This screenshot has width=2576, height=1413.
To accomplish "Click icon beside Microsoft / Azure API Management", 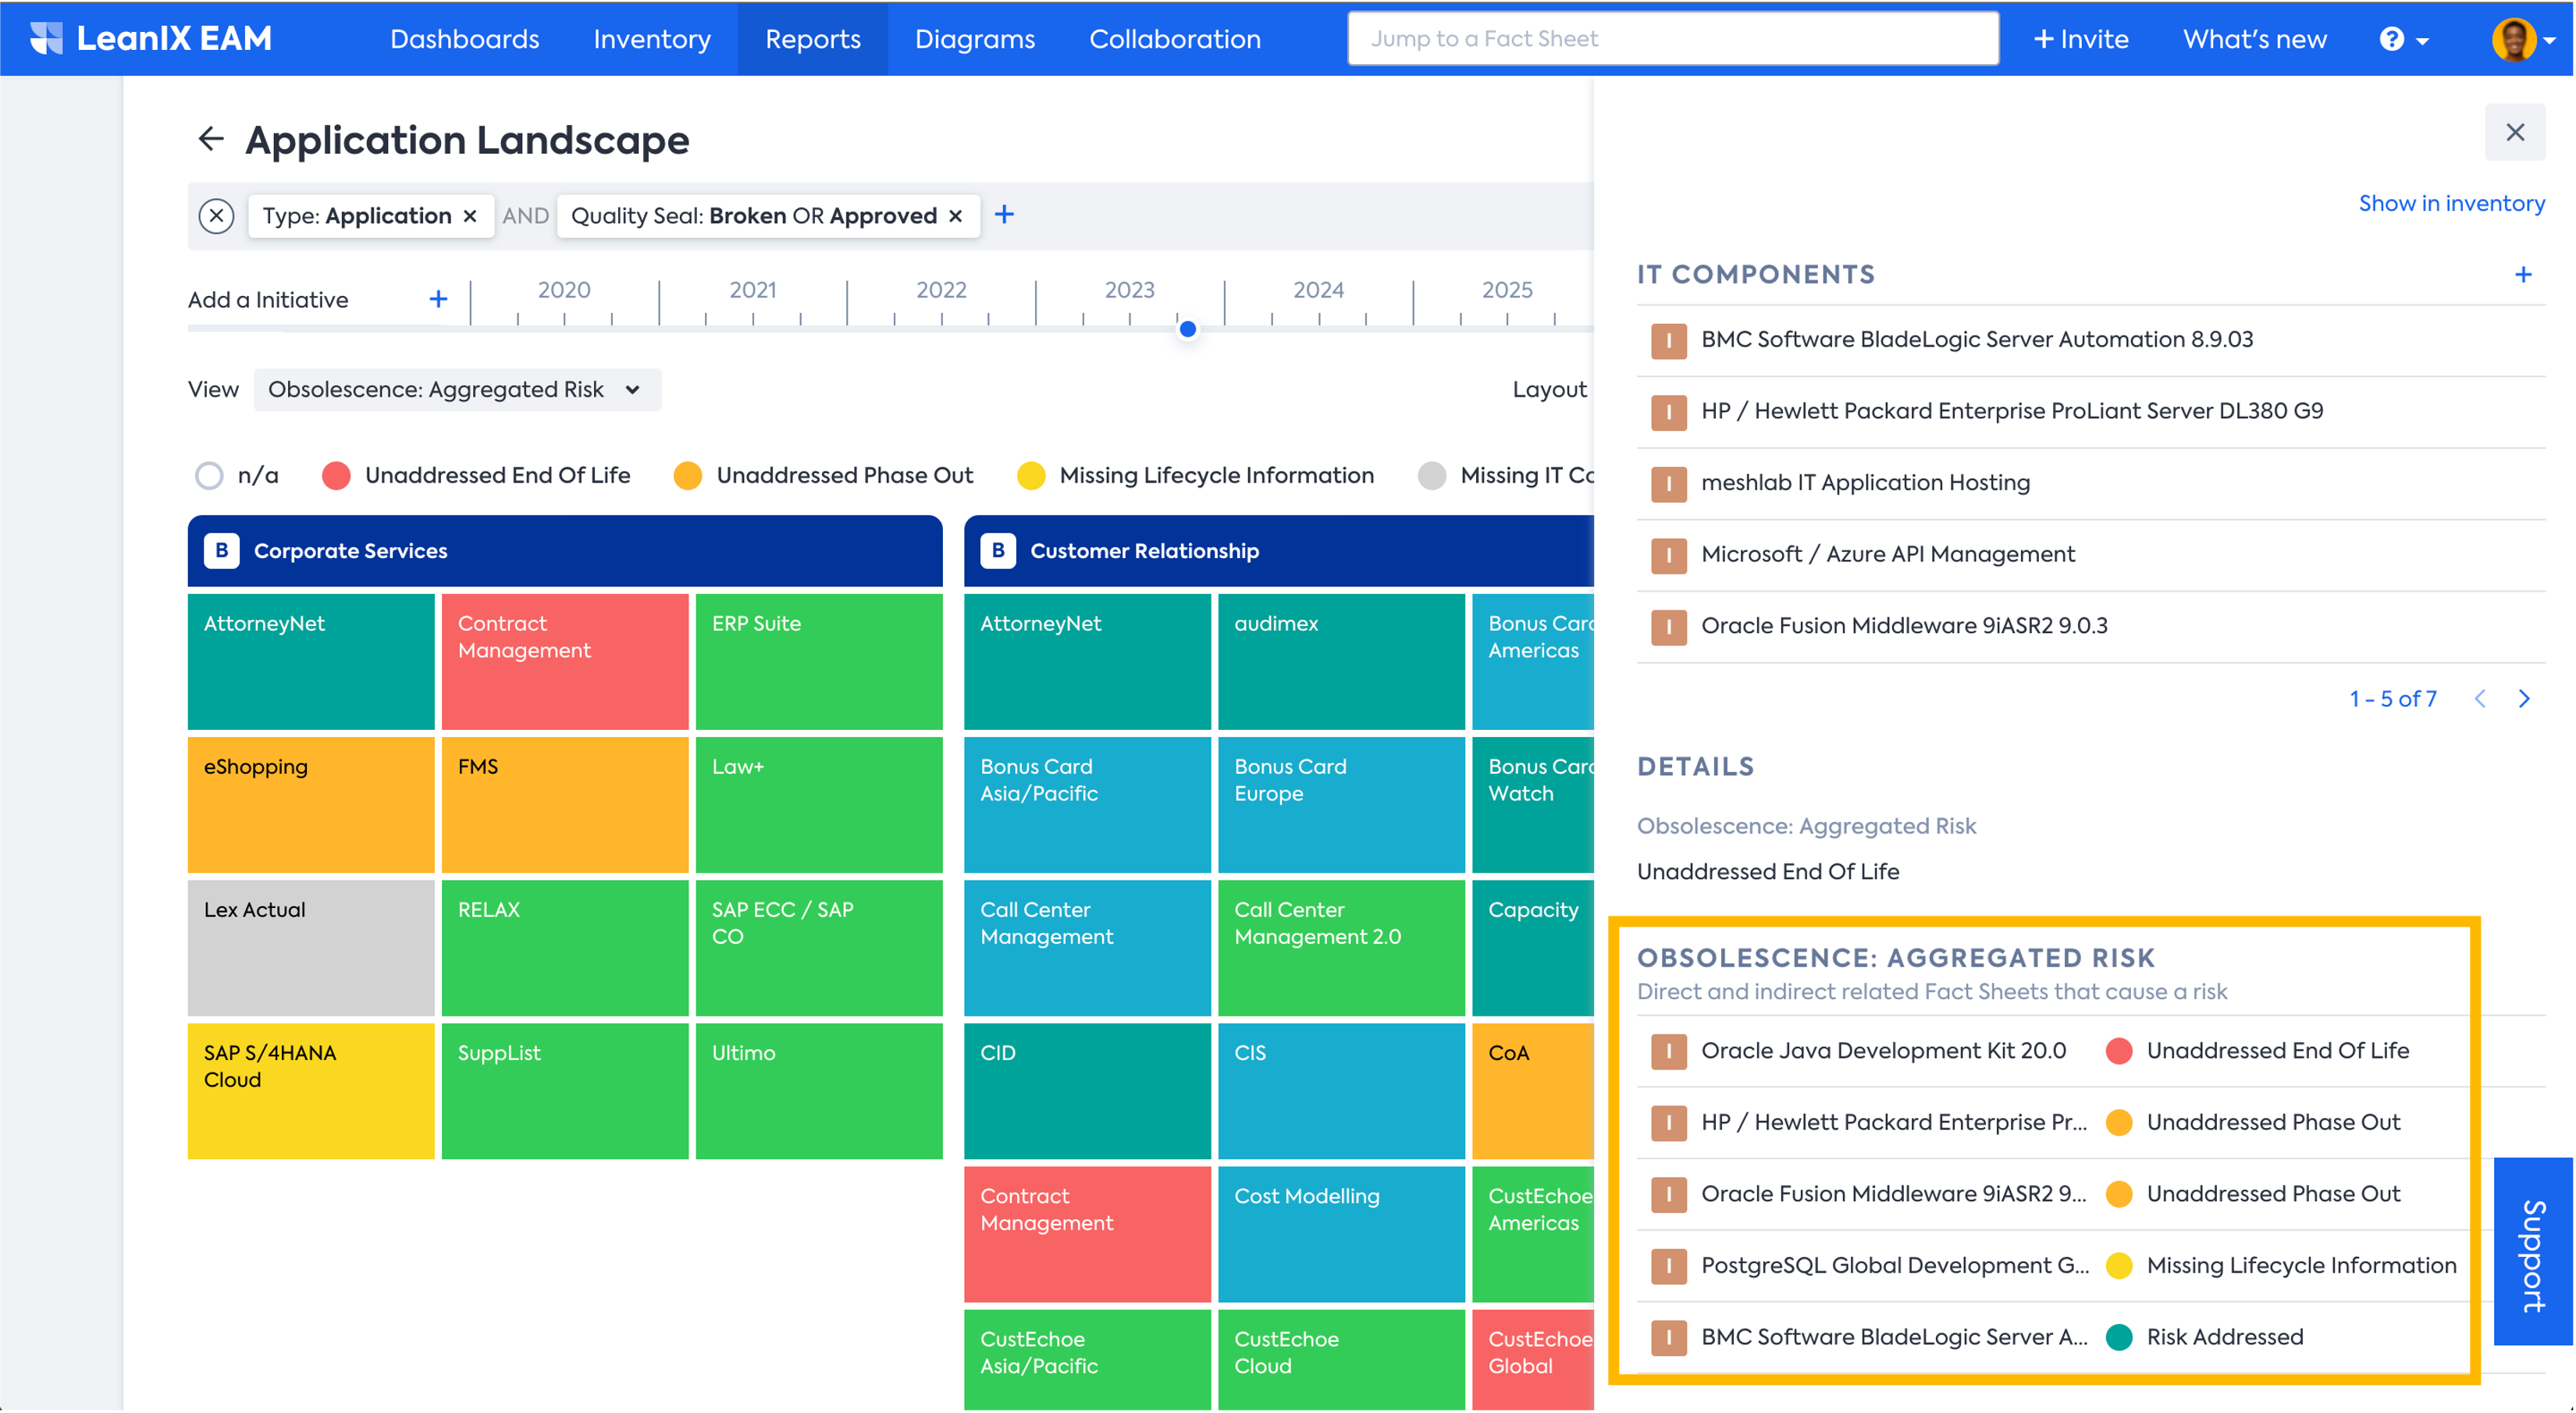I will pyautogui.click(x=1668, y=555).
